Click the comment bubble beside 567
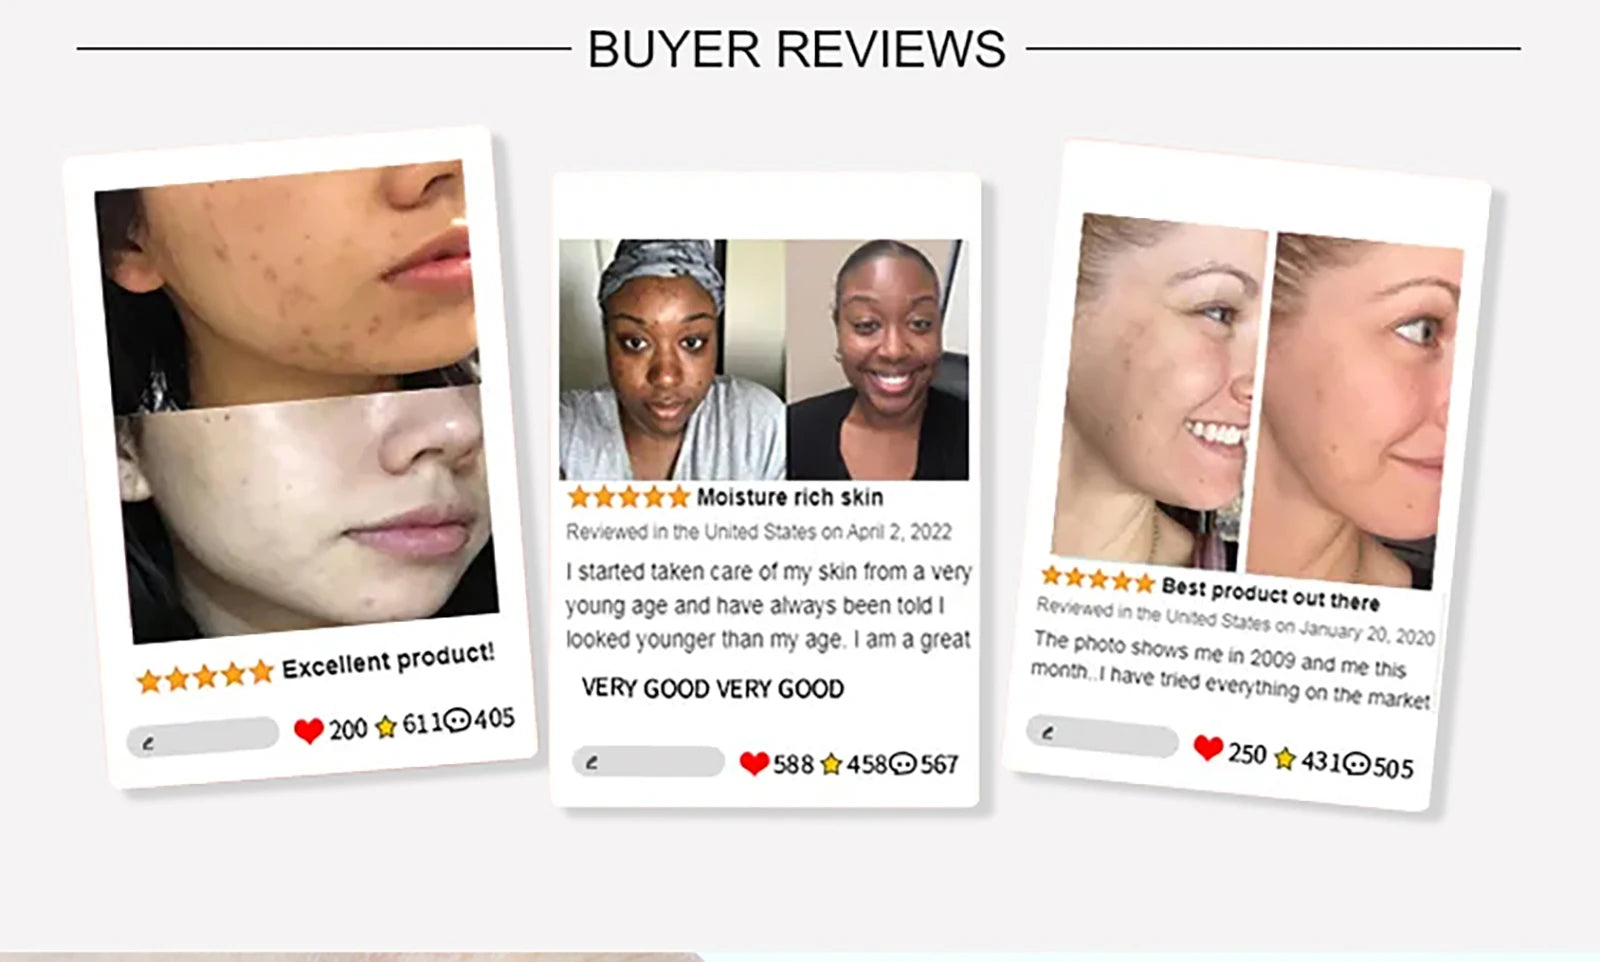Viewport: 1600px width, 962px height. click(903, 764)
